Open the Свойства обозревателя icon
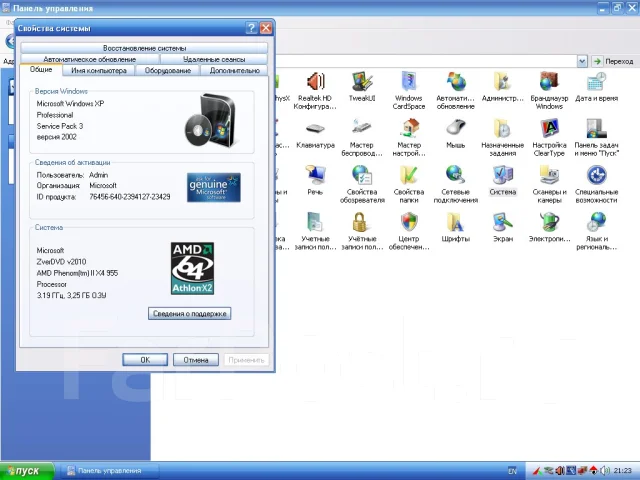The image size is (640, 480). (x=362, y=184)
